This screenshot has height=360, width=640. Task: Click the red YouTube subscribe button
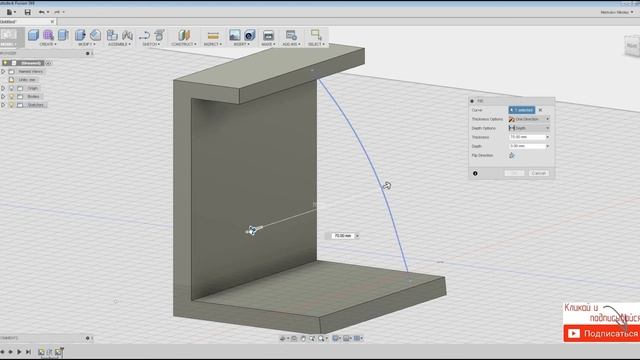[602, 333]
